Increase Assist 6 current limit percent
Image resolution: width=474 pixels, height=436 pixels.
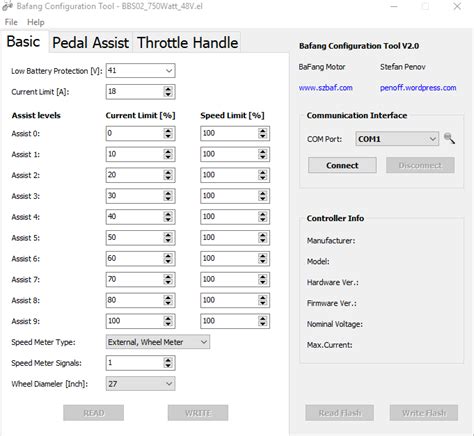[168, 256]
